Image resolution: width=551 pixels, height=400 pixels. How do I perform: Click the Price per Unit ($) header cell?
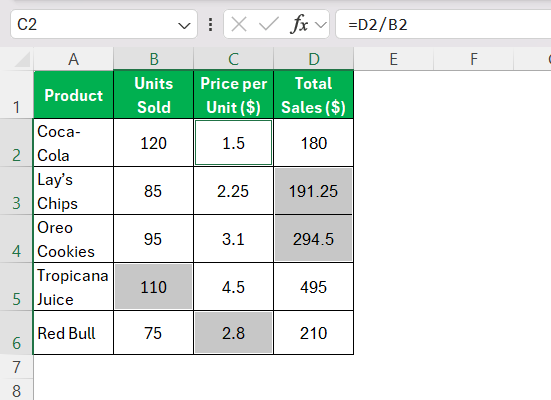click(234, 95)
